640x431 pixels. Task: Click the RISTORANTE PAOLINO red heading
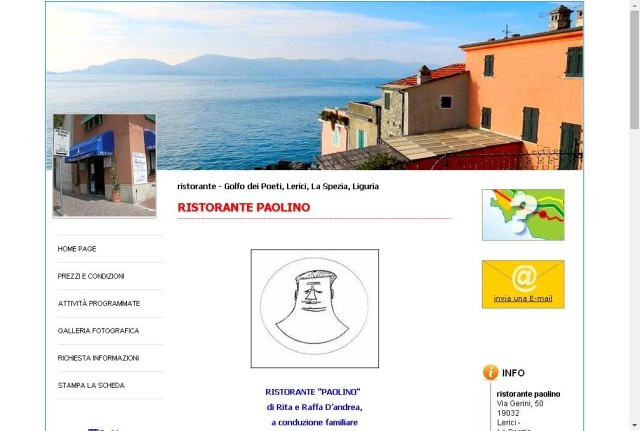pyautogui.click(x=244, y=207)
